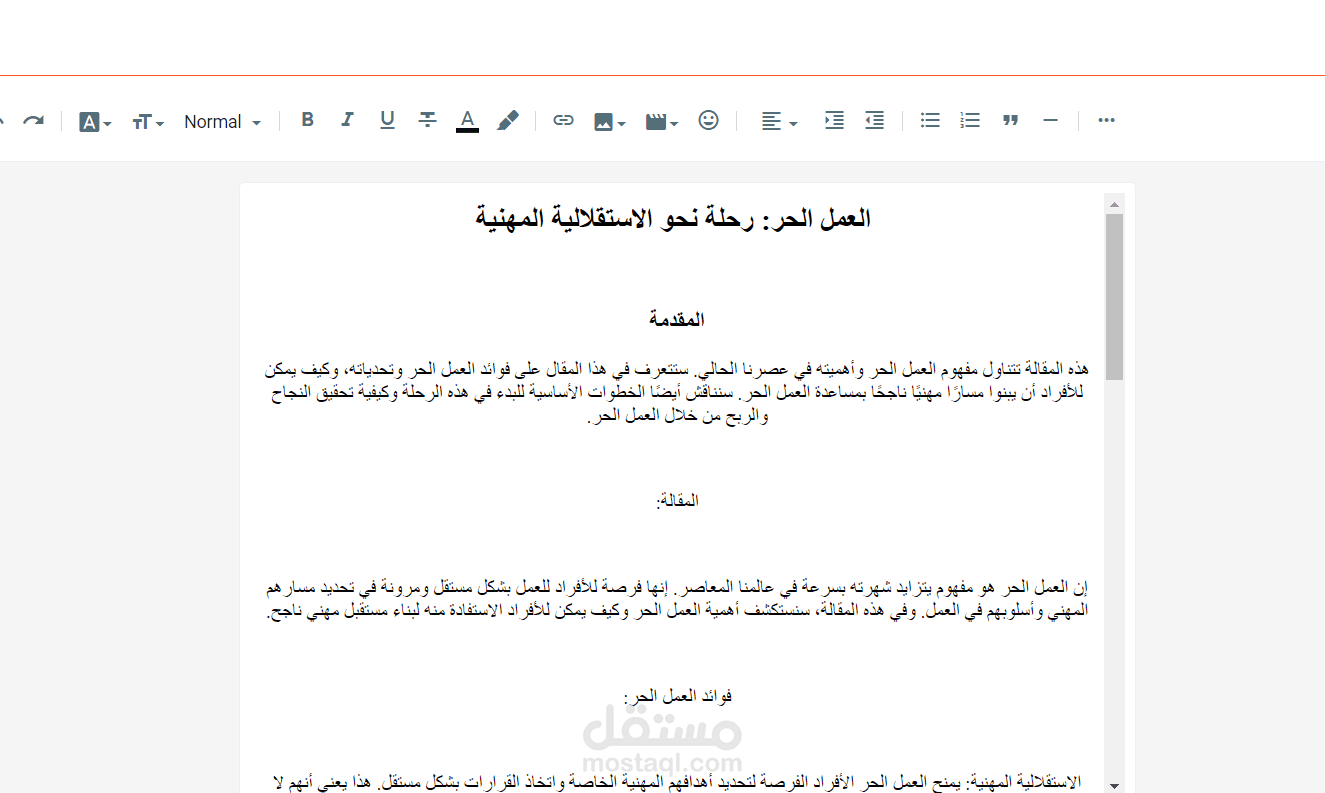Click the redo arrow icon

pos(34,121)
